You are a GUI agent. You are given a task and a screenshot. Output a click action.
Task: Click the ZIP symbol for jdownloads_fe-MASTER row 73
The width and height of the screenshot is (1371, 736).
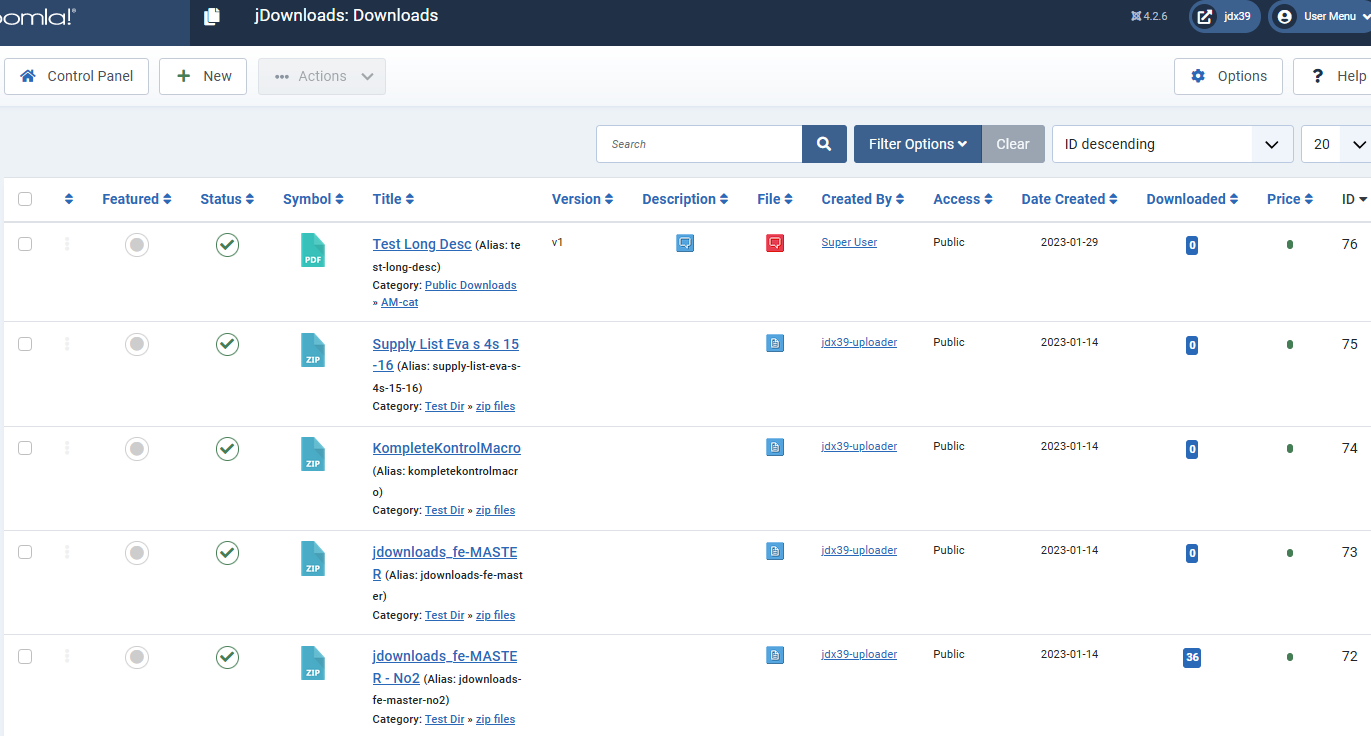(313, 558)
